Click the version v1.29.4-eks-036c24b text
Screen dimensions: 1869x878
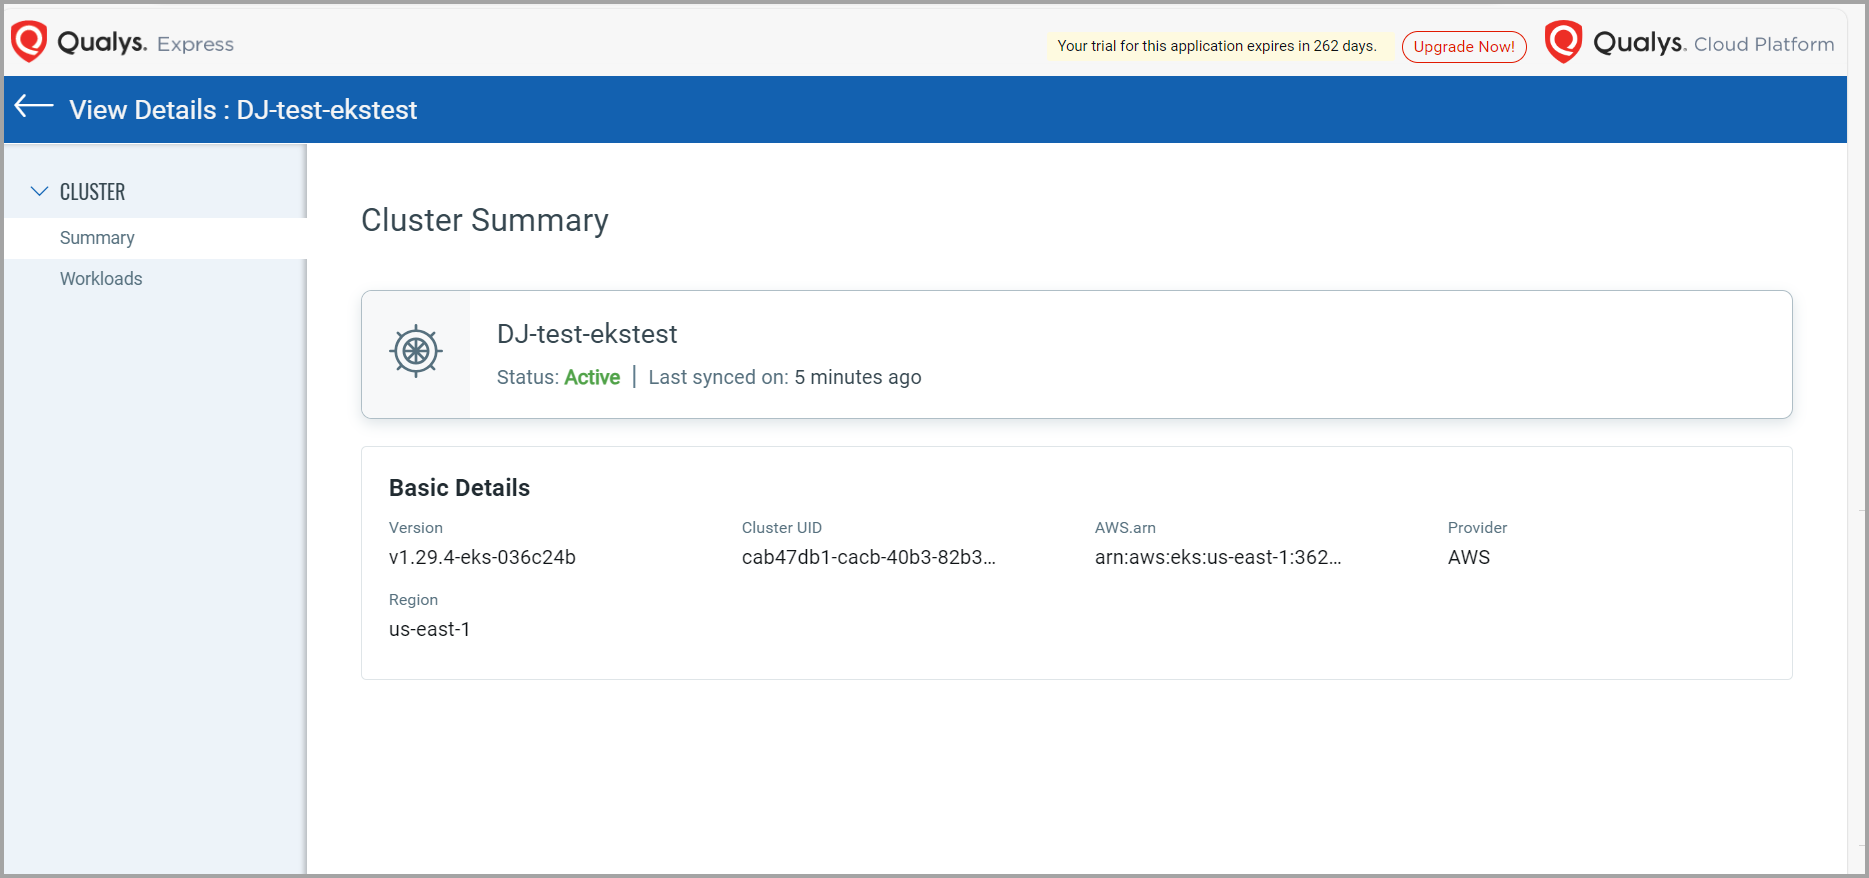coord(482,557)
